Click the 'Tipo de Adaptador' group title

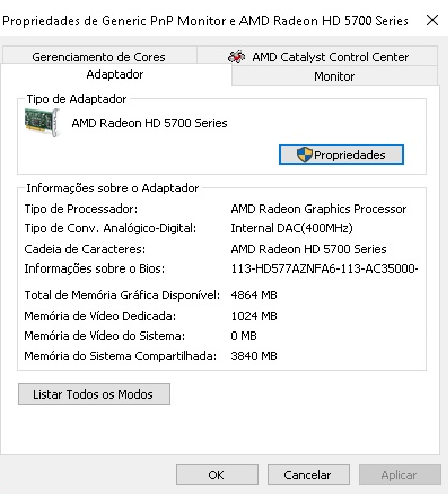click(x=76, y=99)
